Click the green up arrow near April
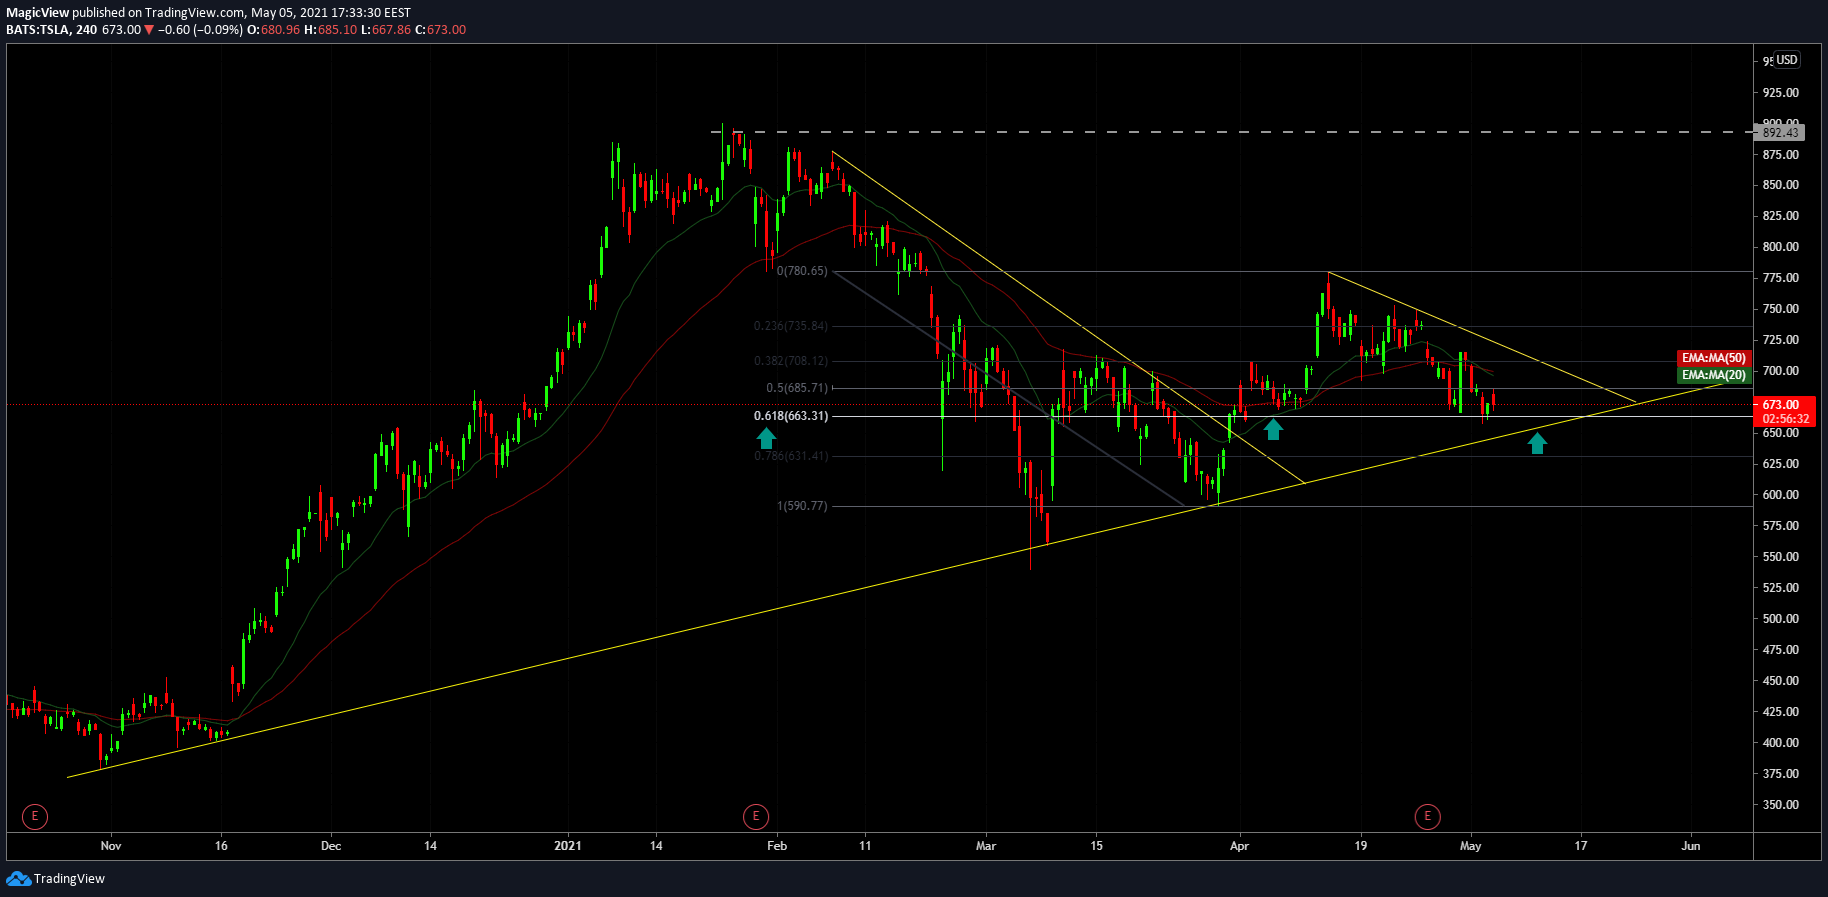This screenshot has width=1828, height=897. (x=1273, y=429)
